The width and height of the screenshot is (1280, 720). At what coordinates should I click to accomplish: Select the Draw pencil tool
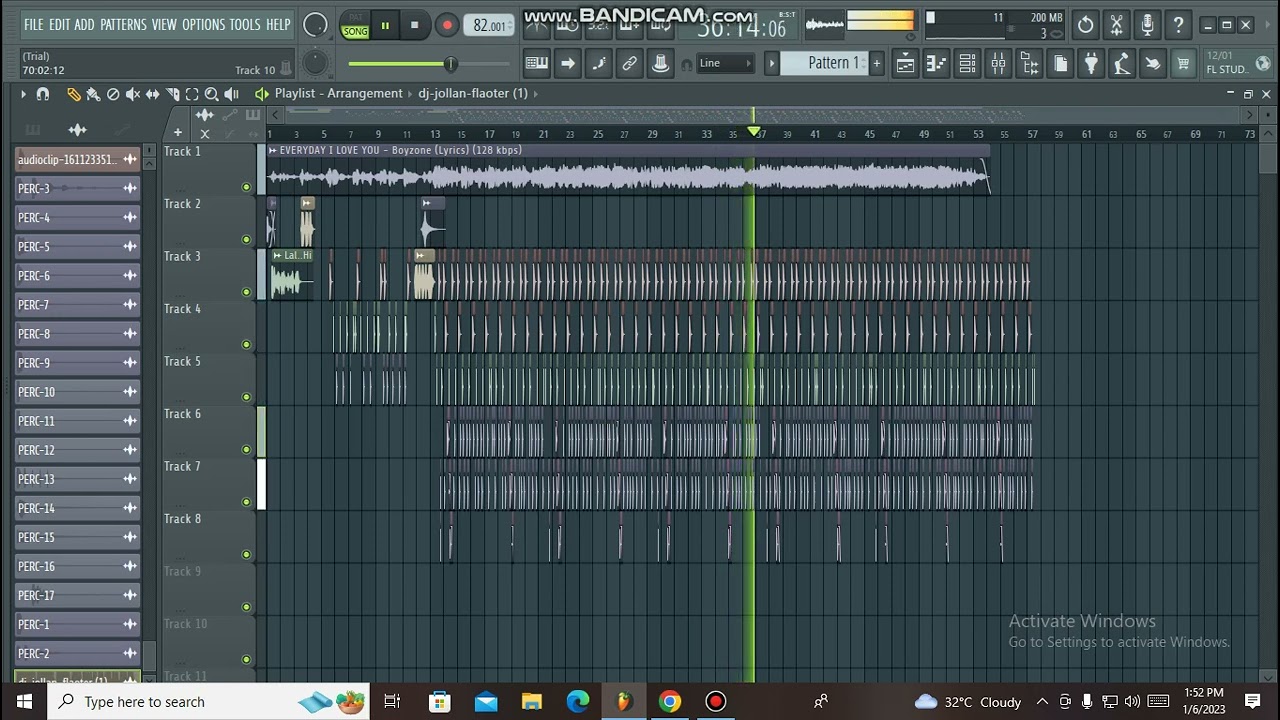click(x=73, y=94)
